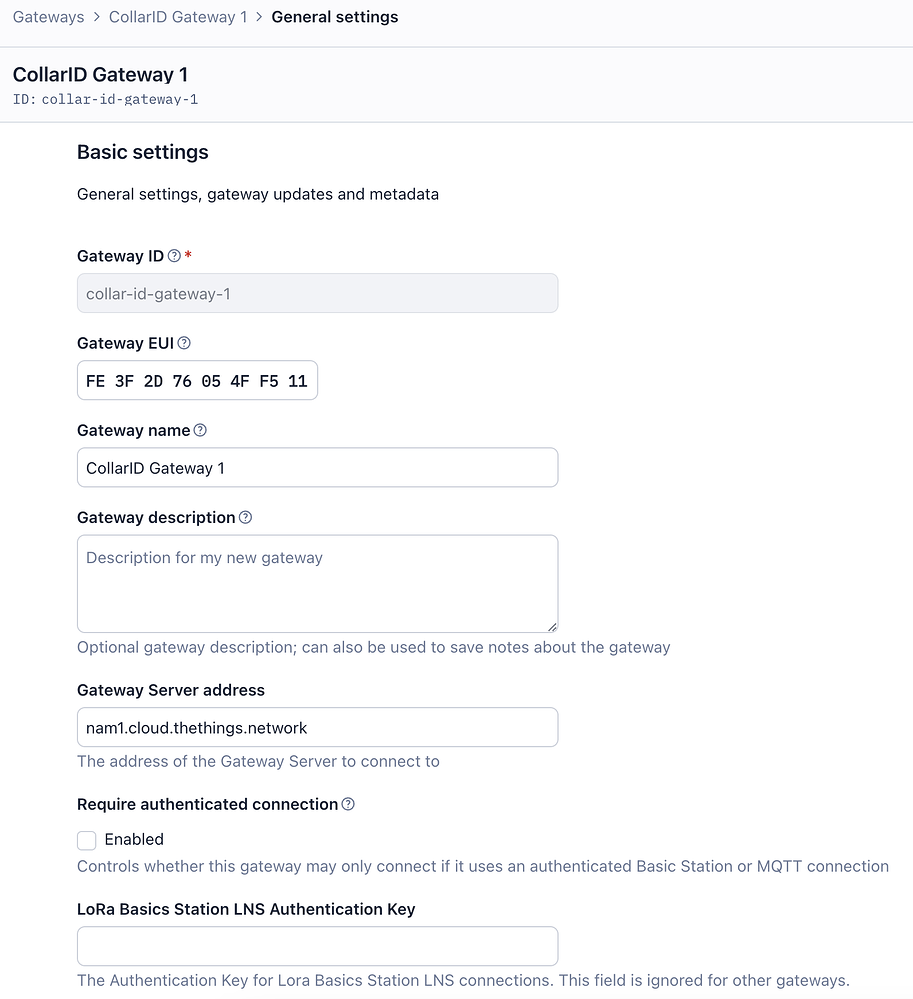
Task: Focus the Gateway EUI field
Action: [x=198, y=380]
